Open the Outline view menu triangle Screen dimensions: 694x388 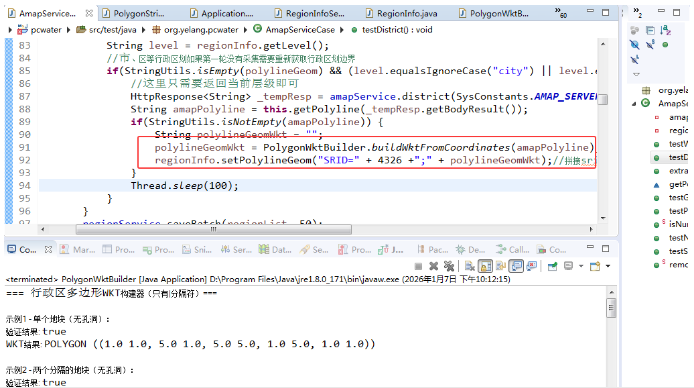coord(636,74)
